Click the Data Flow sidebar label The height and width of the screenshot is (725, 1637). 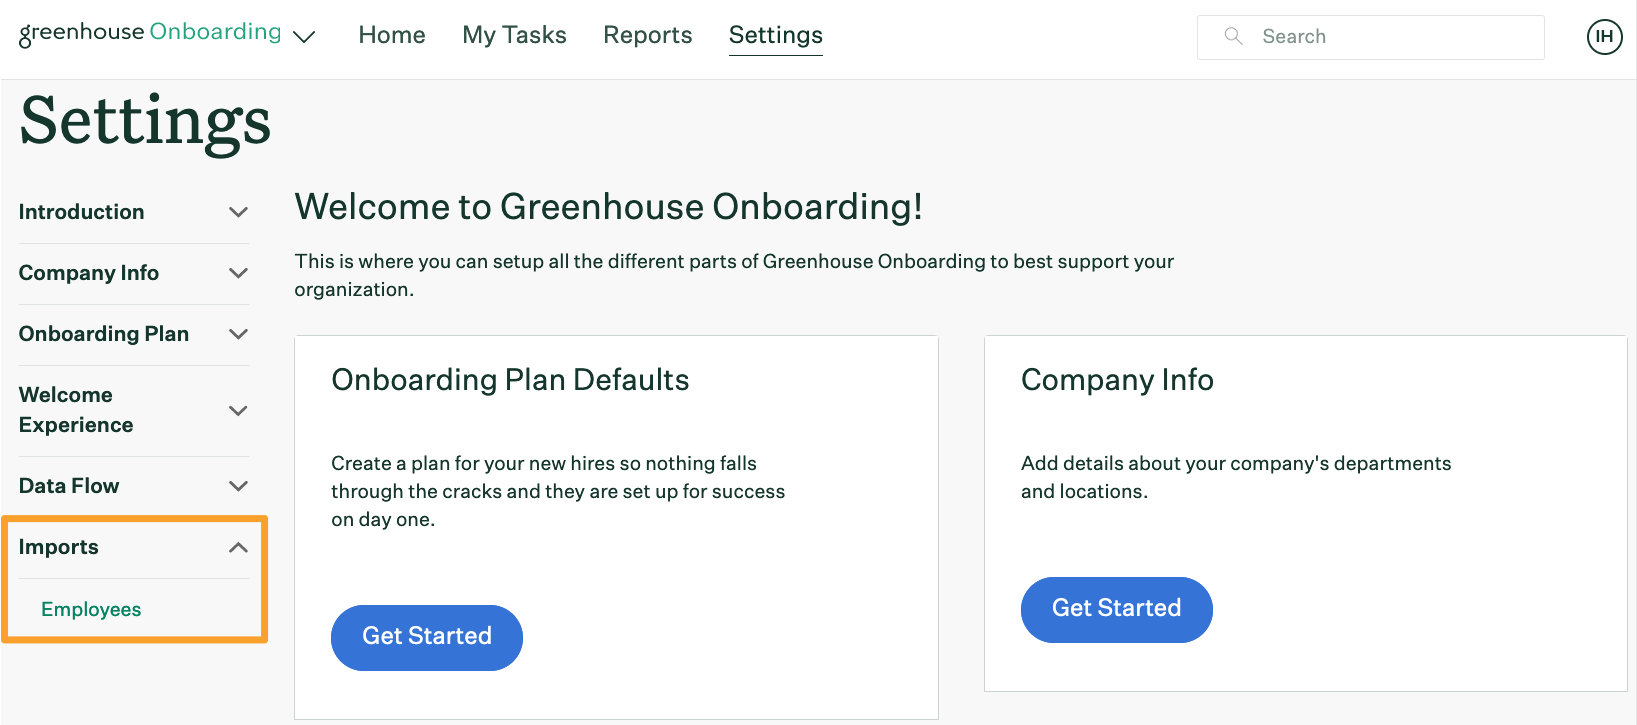coord(69,486)
